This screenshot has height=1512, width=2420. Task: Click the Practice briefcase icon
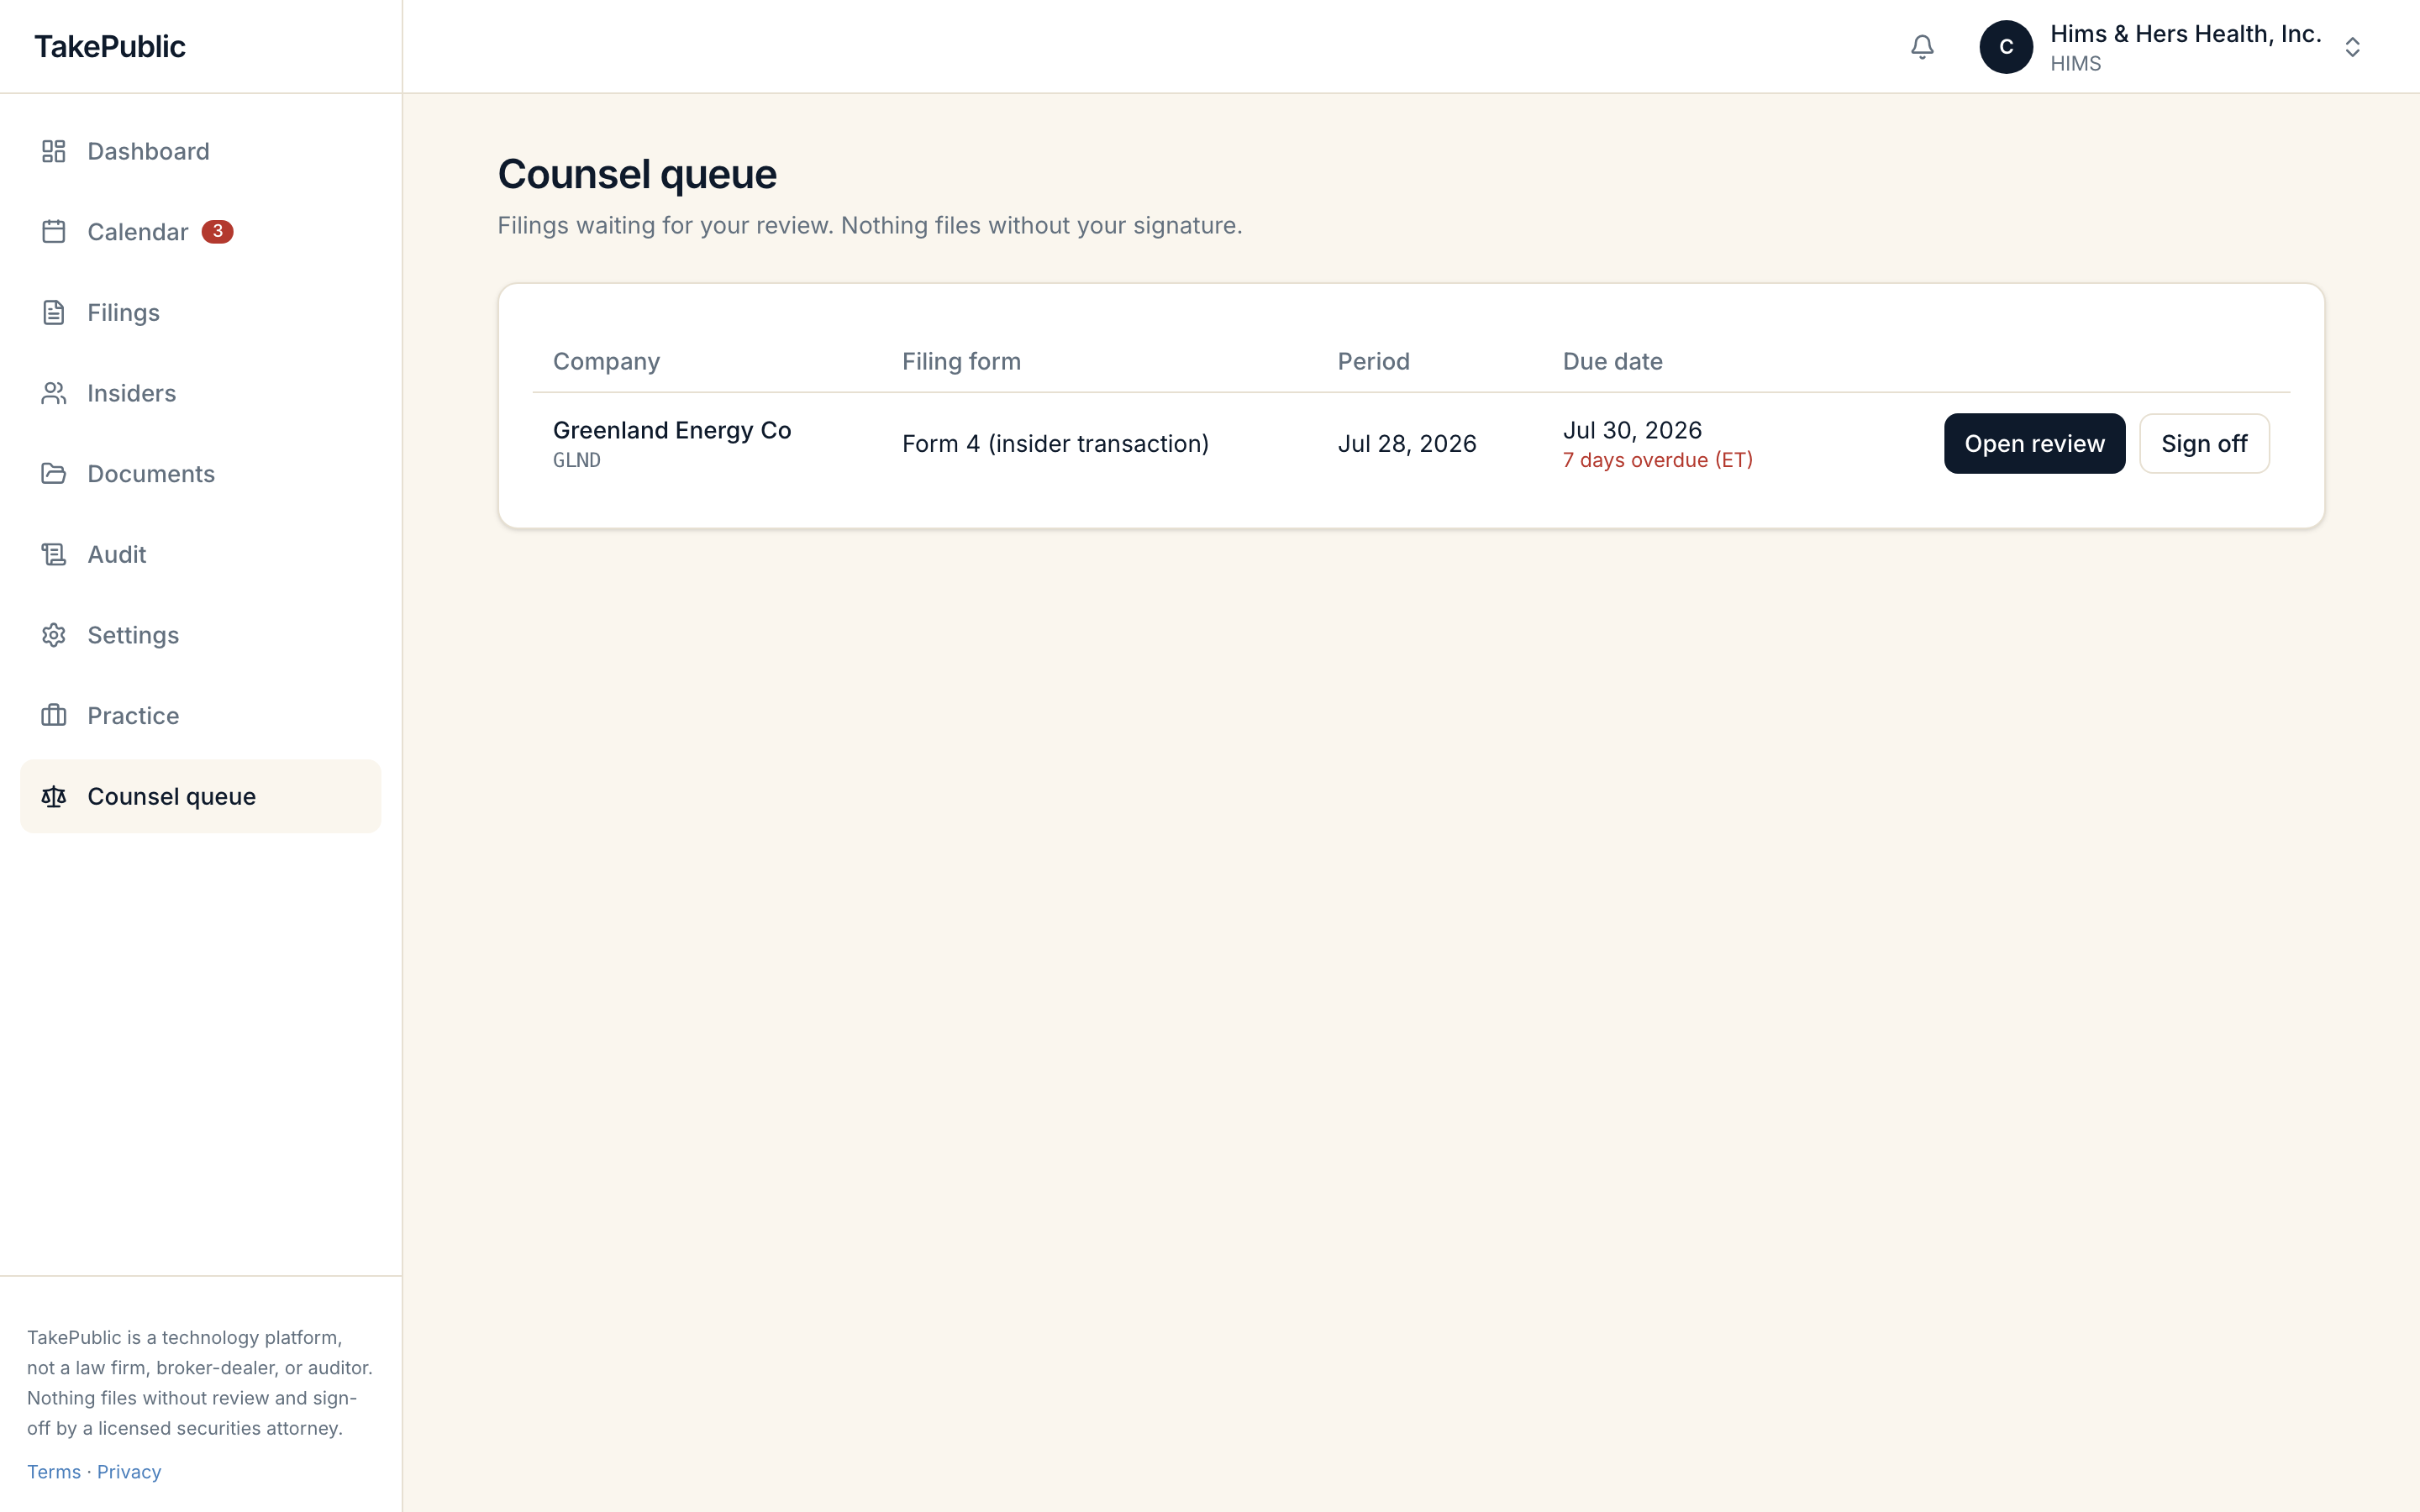click(x=54, y=716)
